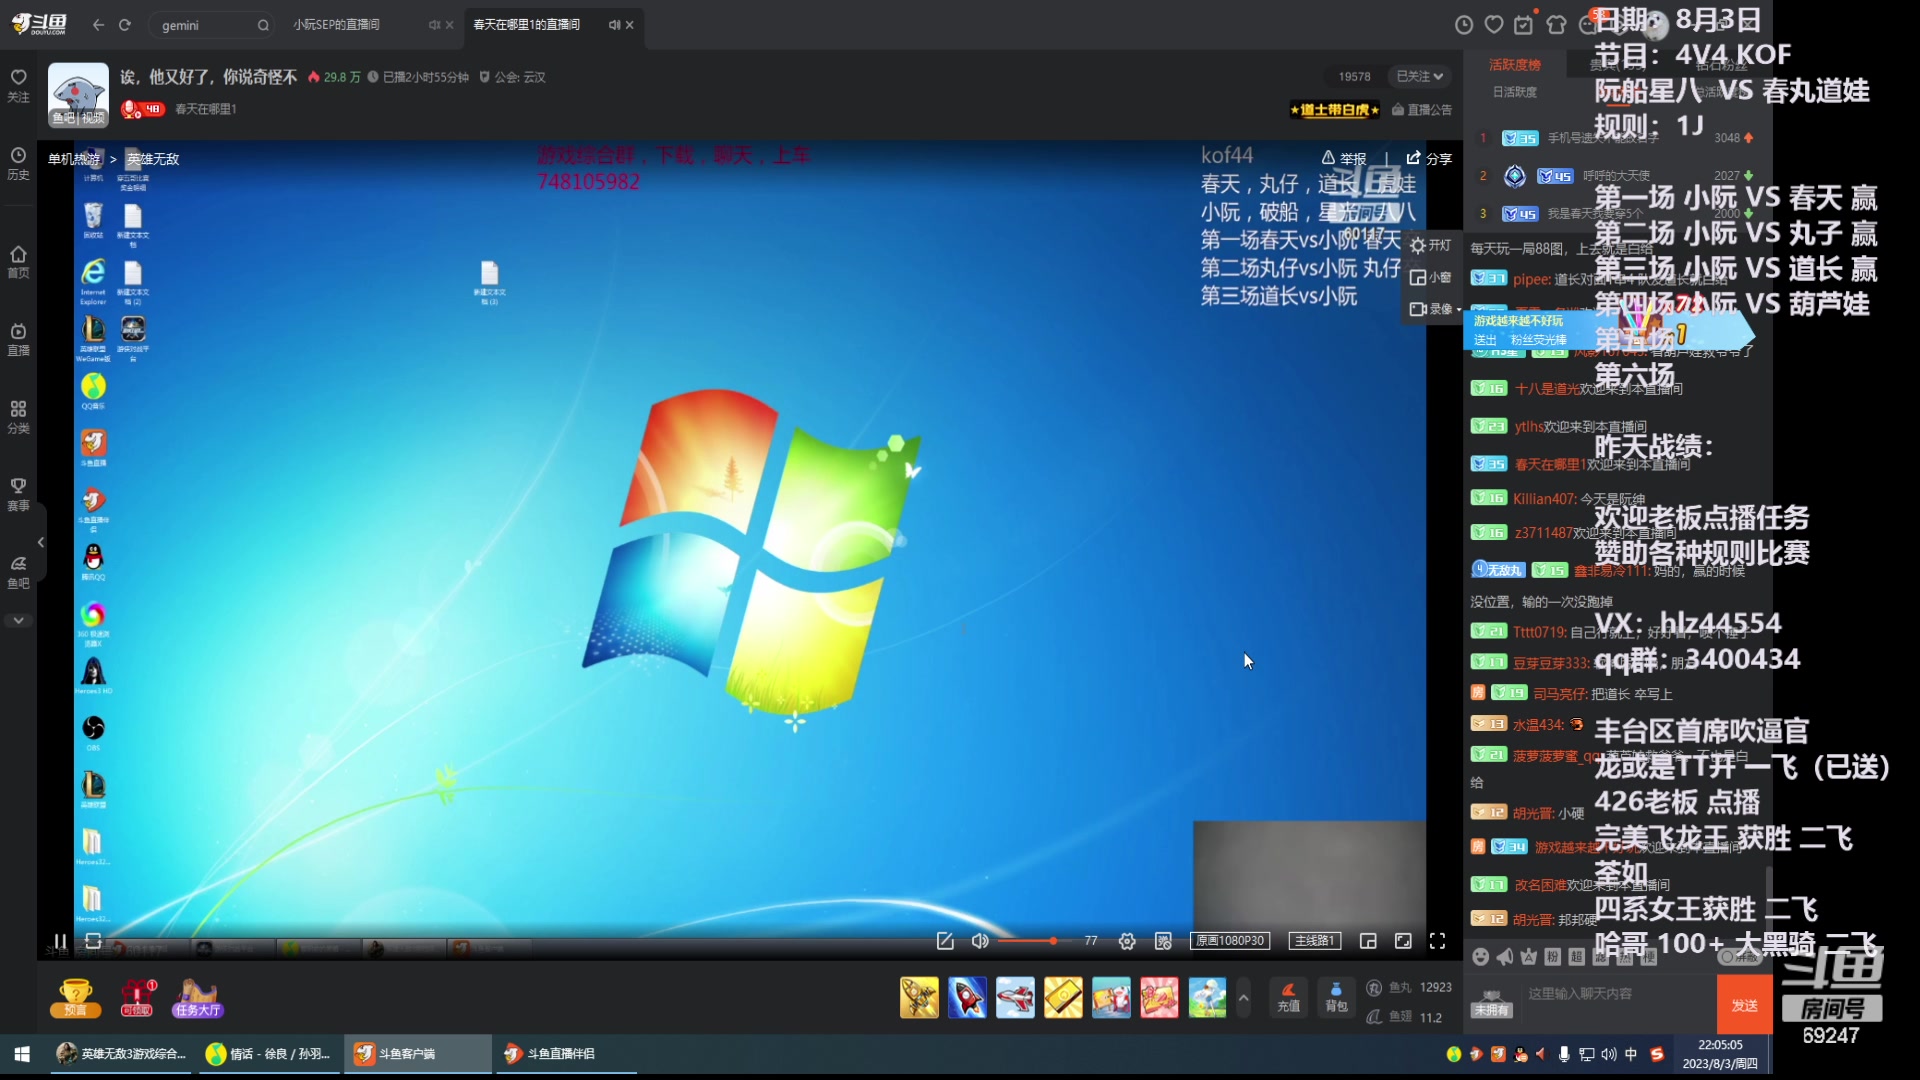The height and width of the screenshot is (1080, 1920).
Task: Open the 已关注 follow dropdown
Action: pyautogui.click(x=1420, y=76)
